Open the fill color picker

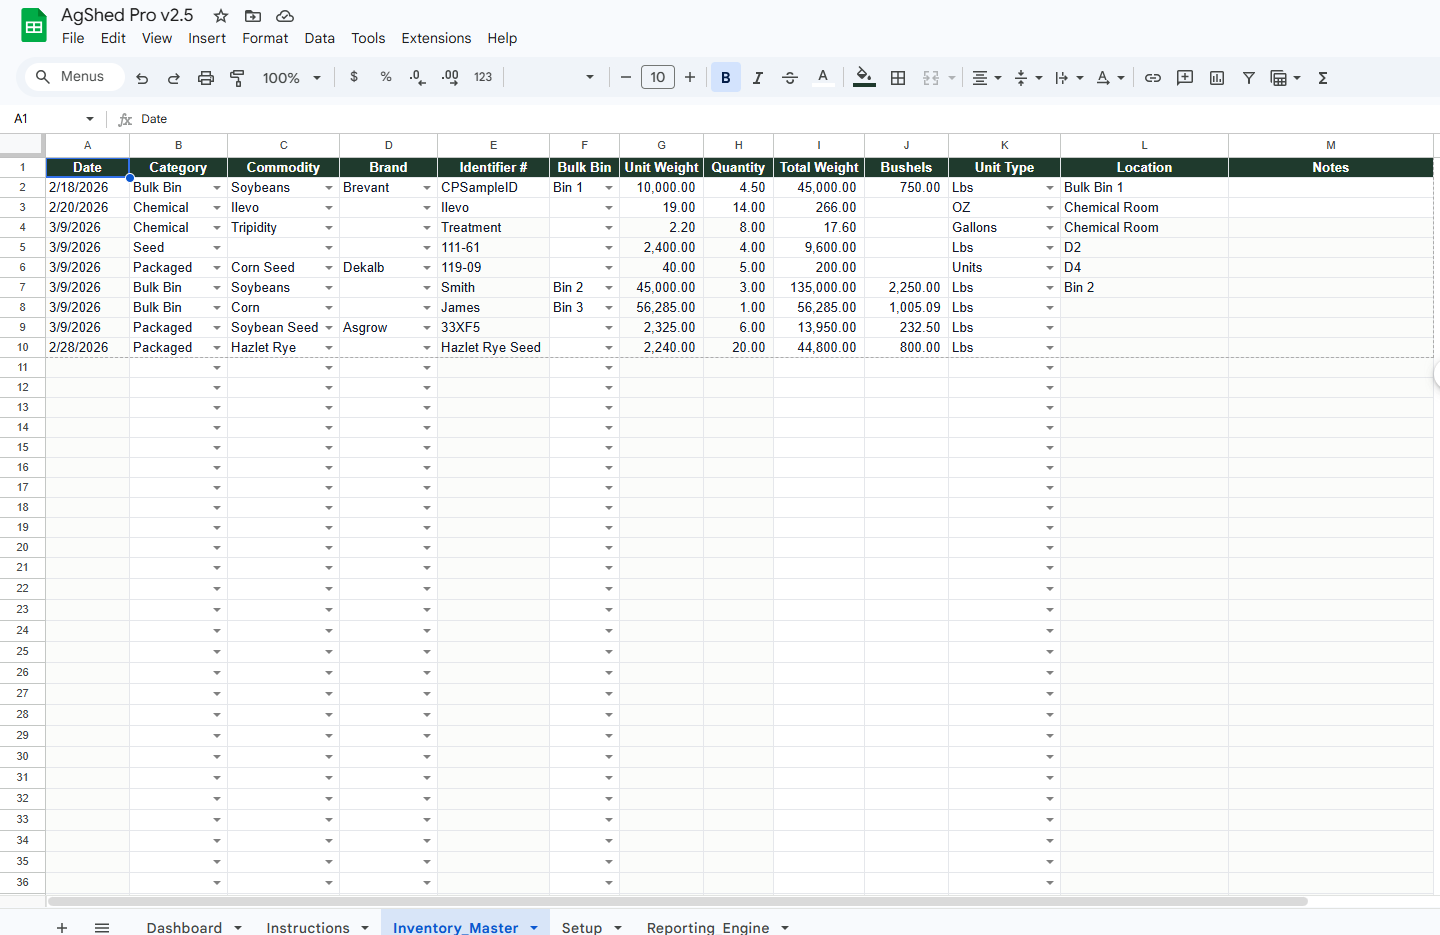pos(864,78)
